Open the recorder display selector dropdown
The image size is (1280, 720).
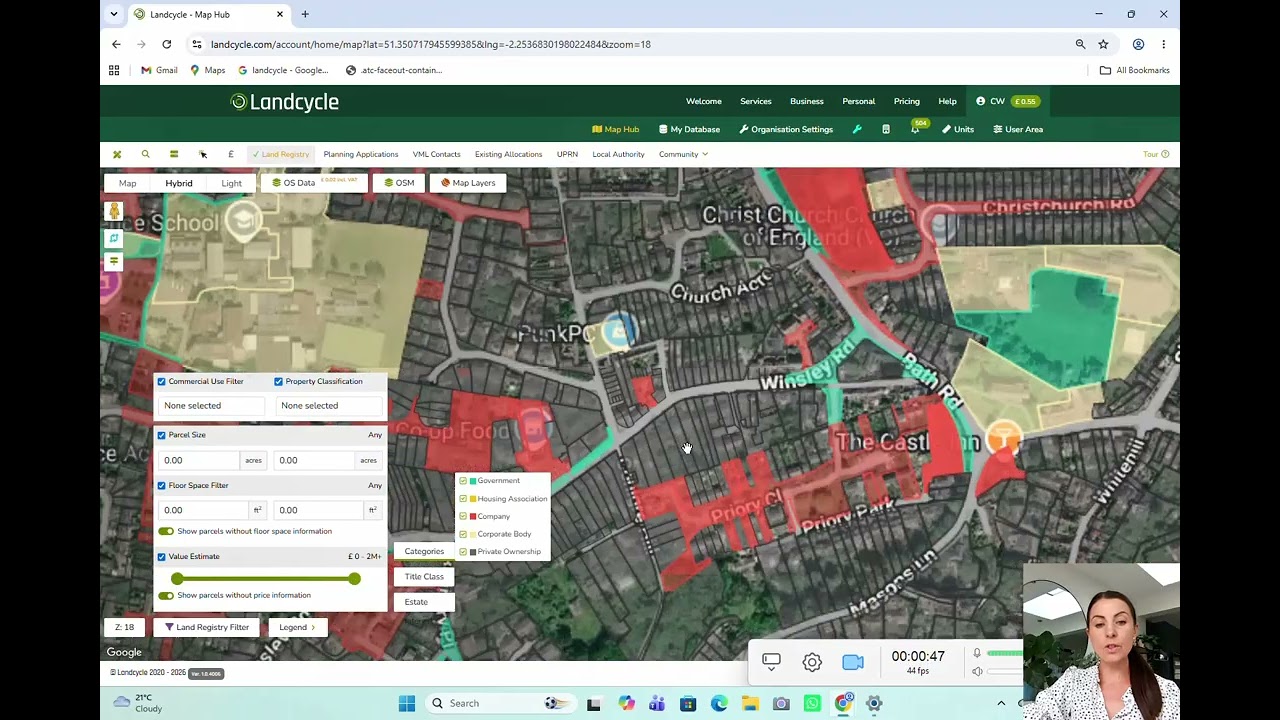tap(771, 662)
